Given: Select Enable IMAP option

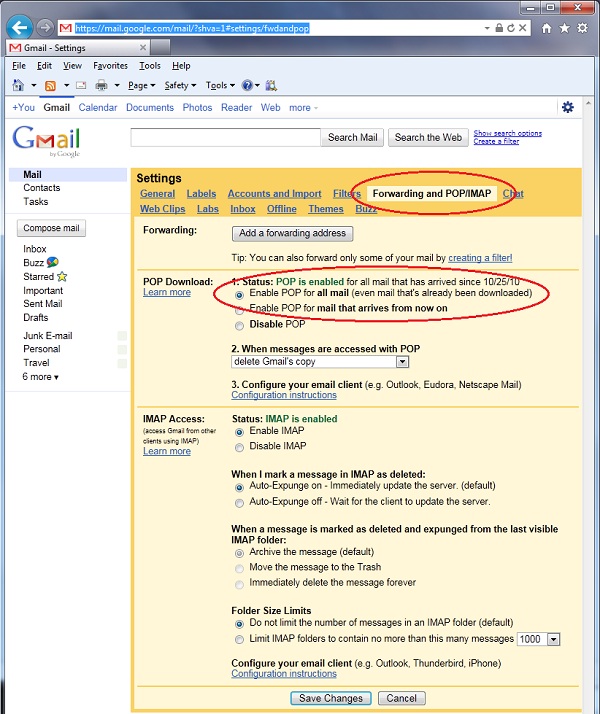Looking at the screenshot, I should point(239,432).
